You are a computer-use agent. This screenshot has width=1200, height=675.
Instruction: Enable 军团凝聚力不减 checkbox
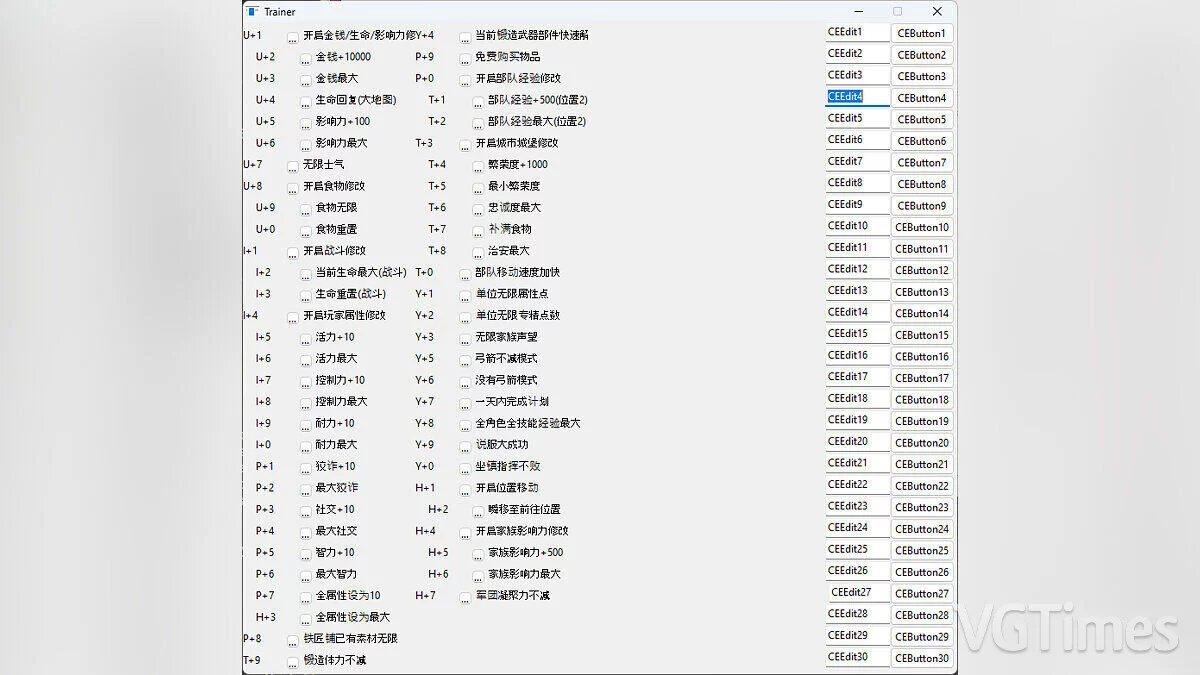(465, 597)
